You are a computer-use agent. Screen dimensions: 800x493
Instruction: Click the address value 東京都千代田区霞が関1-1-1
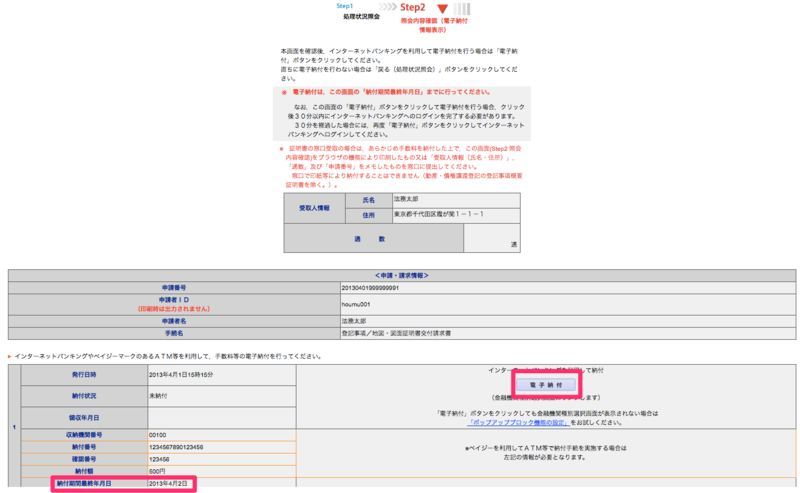click(438, 214)
